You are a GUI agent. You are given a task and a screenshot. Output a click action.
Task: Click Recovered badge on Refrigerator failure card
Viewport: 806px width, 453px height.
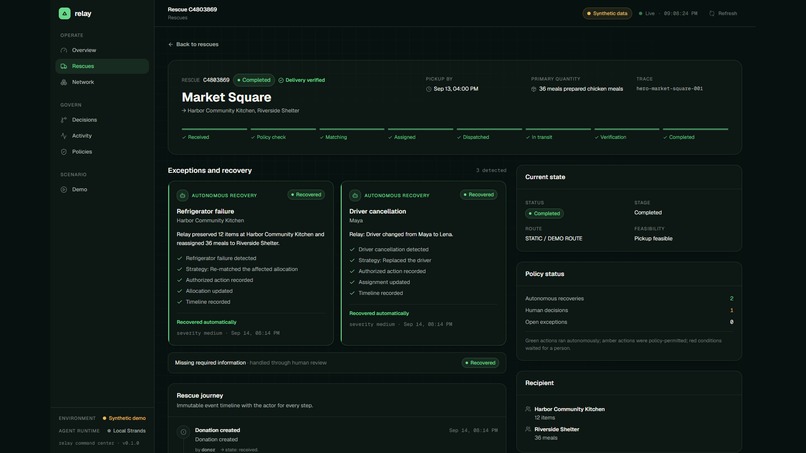click(x=306, y=195)
